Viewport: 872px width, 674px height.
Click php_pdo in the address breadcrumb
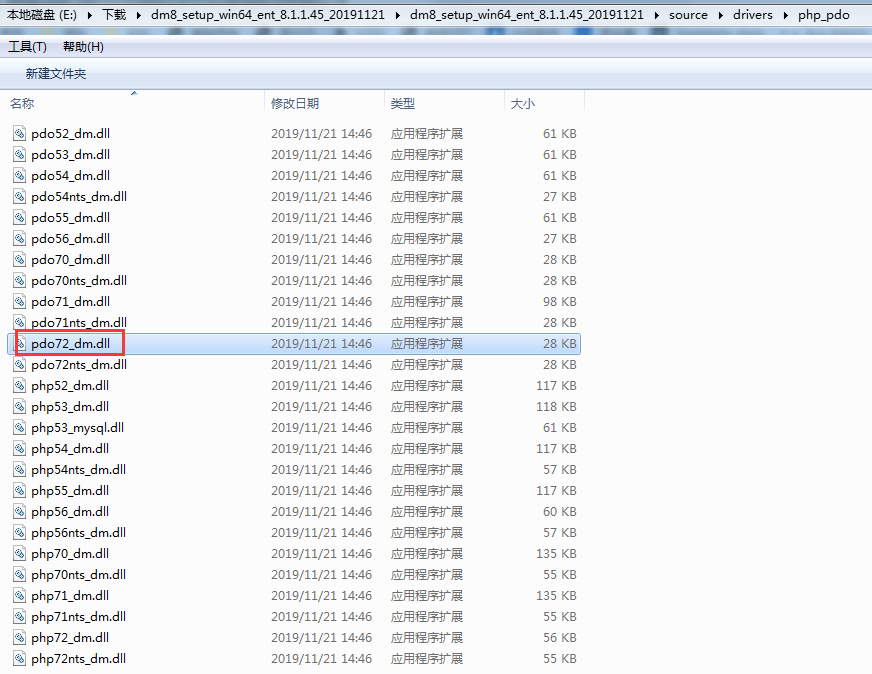(824, 15)
